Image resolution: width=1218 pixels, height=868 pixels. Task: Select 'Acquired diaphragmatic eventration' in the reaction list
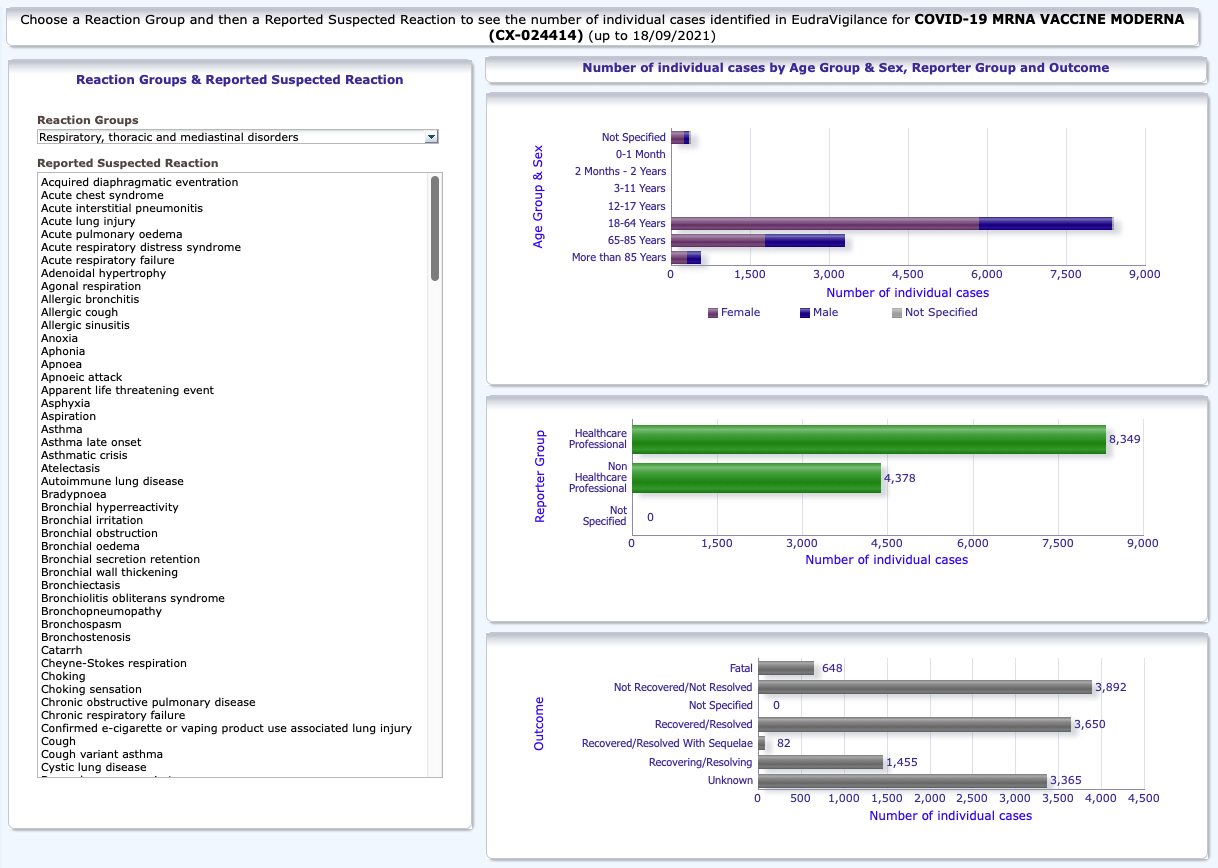[139, 182]
